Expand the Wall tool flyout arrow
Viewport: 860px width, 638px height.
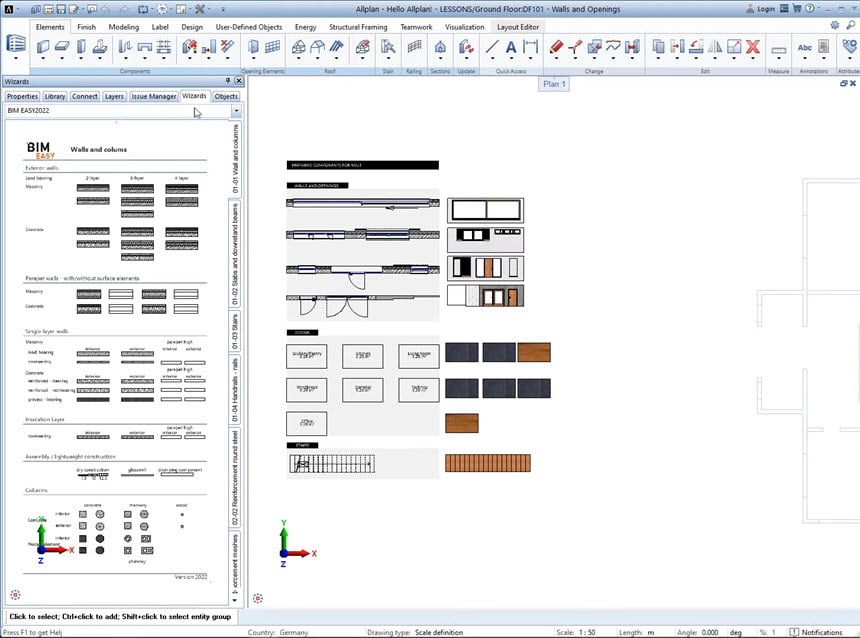43,58
